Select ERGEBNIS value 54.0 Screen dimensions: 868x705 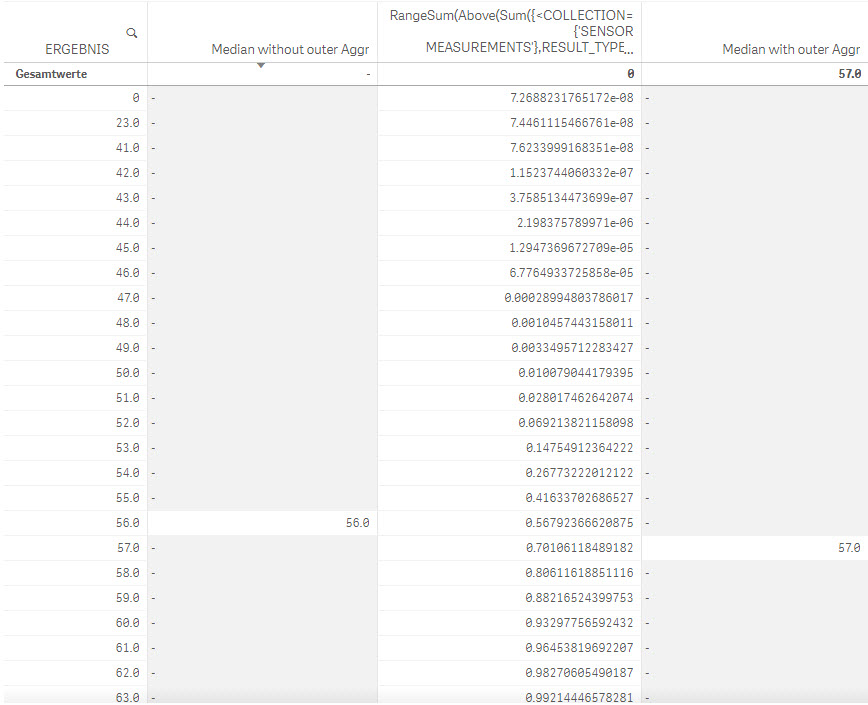(x=128, y=473)
